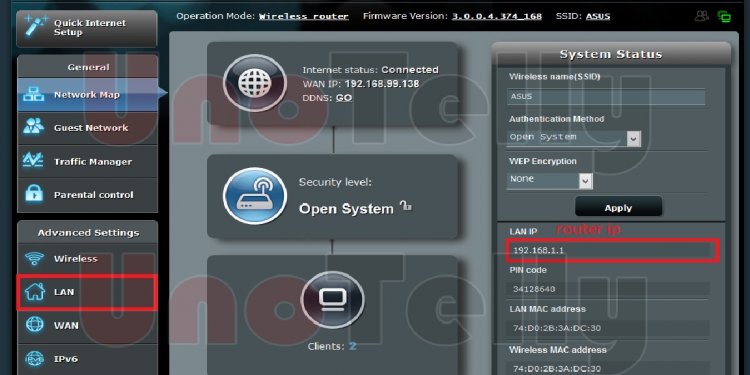750x375 pixels.
Task: Click the Traffic Manager graph icon
Action: [33, 161]
